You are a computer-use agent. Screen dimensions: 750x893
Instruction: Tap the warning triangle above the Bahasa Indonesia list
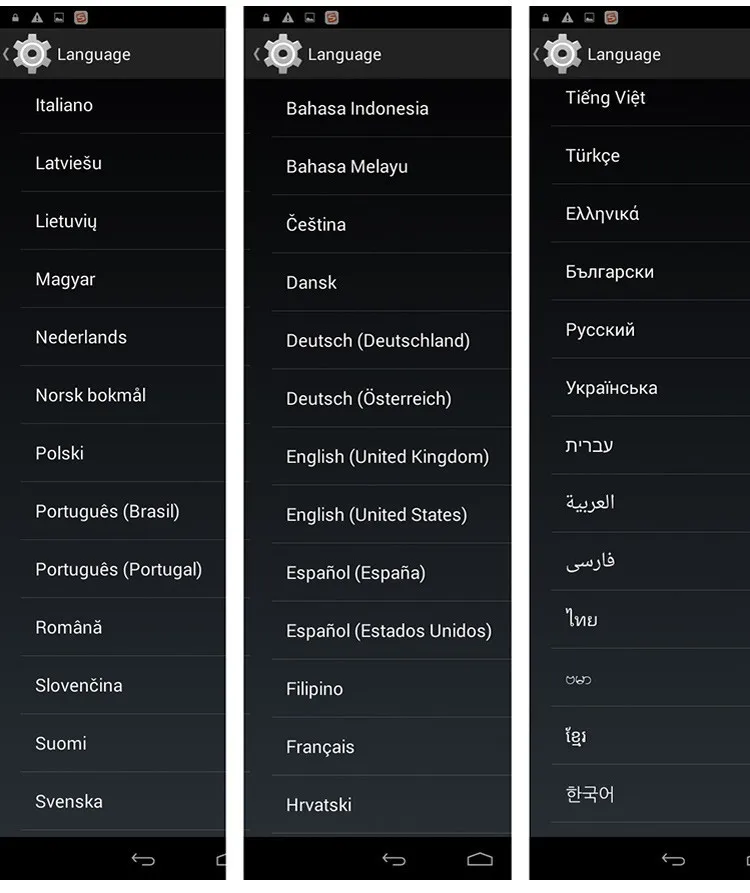click(x=288, y=18)
